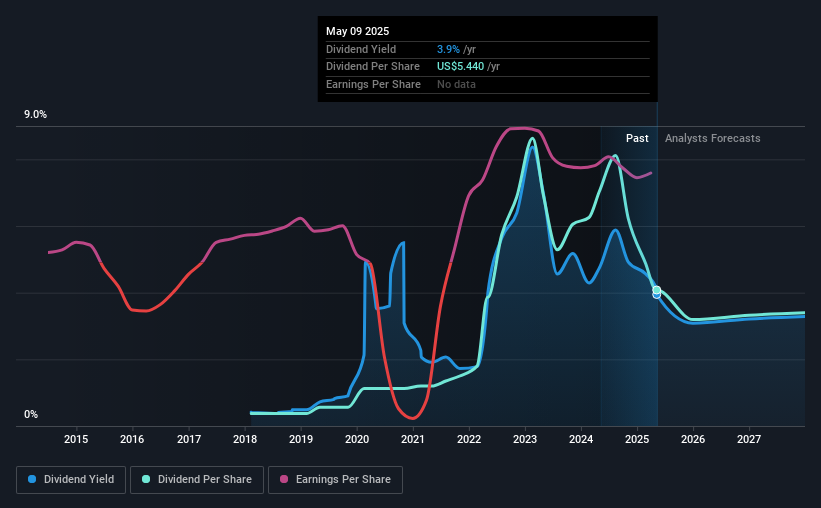Click the 2027 x-axis label
This screenshot has width=821, height=508.
click(x=749, y=439)
